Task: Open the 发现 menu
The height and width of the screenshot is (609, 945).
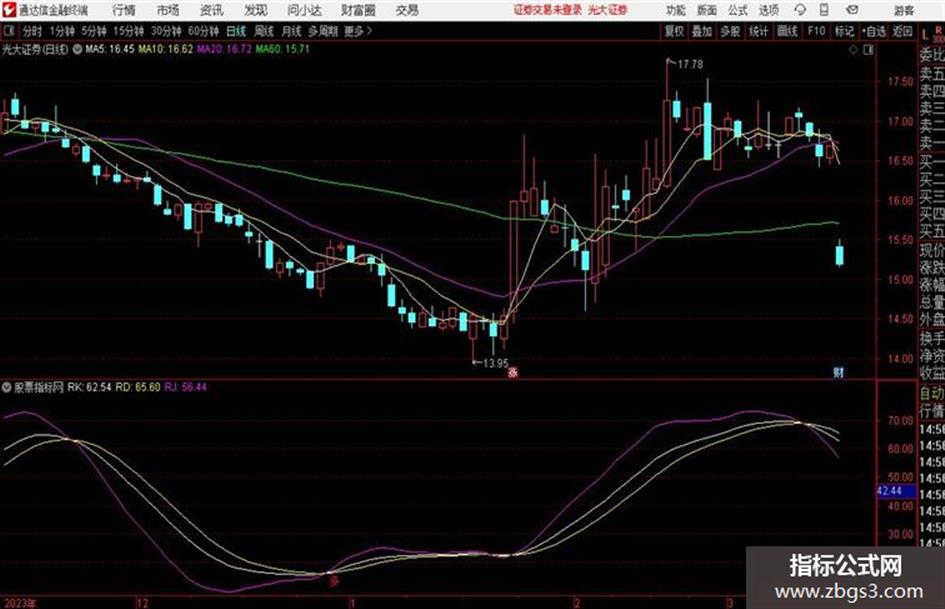Action: click(256, 10)
